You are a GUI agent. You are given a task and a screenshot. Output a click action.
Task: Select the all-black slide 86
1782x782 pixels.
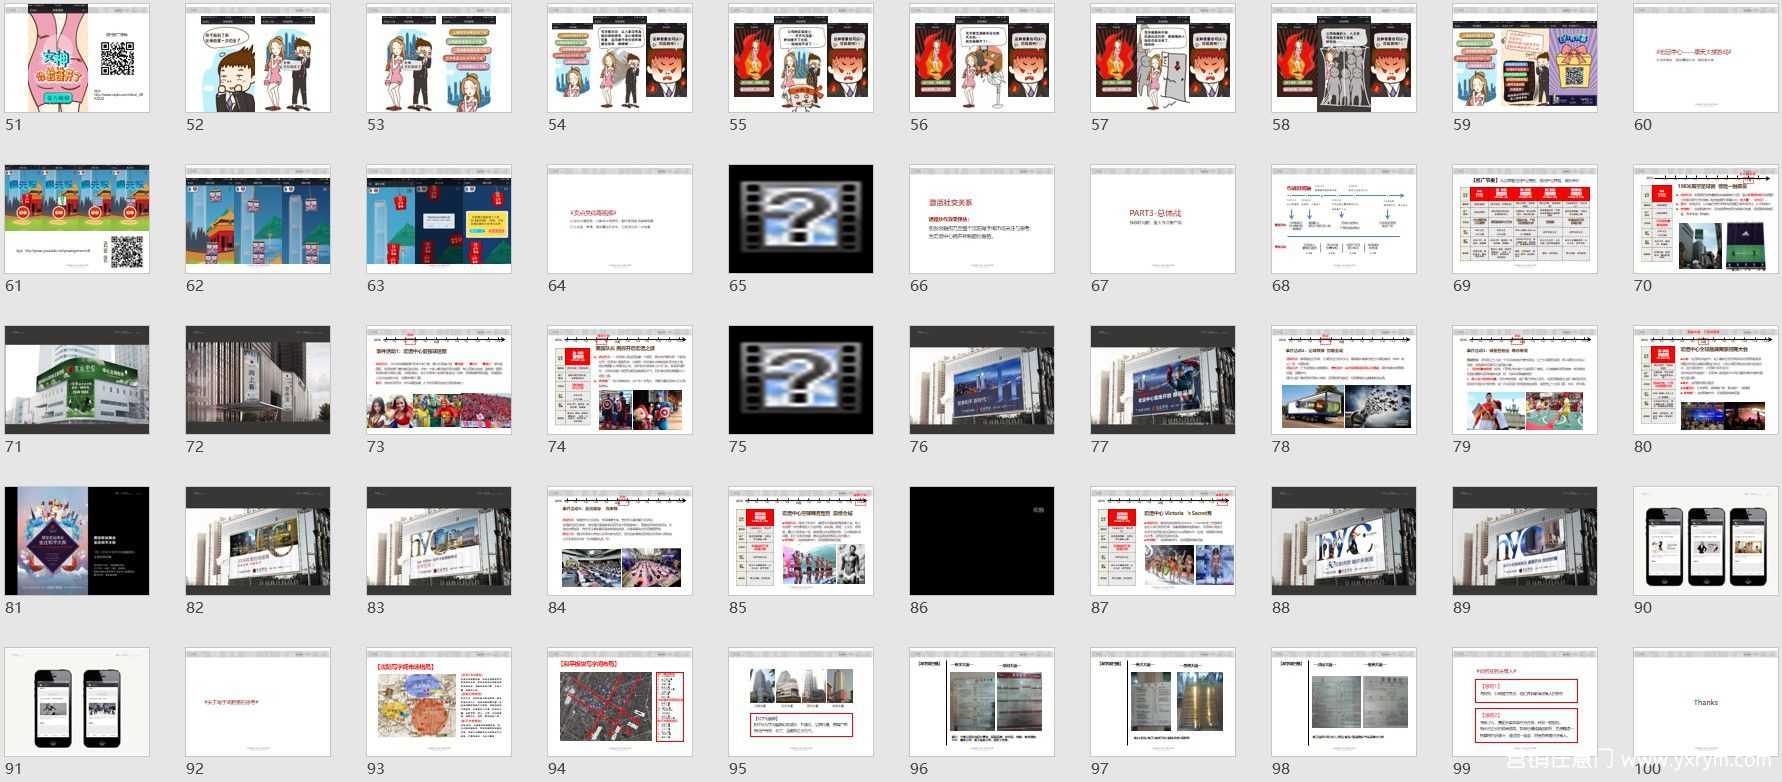(981, 541)
